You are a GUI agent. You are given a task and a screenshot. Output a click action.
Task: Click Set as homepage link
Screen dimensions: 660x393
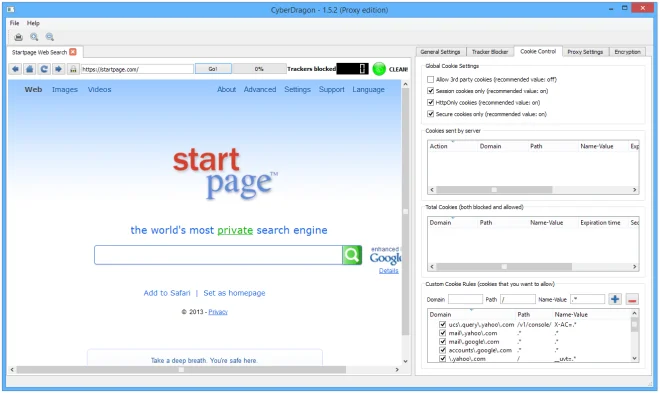(x=234, y=293)
